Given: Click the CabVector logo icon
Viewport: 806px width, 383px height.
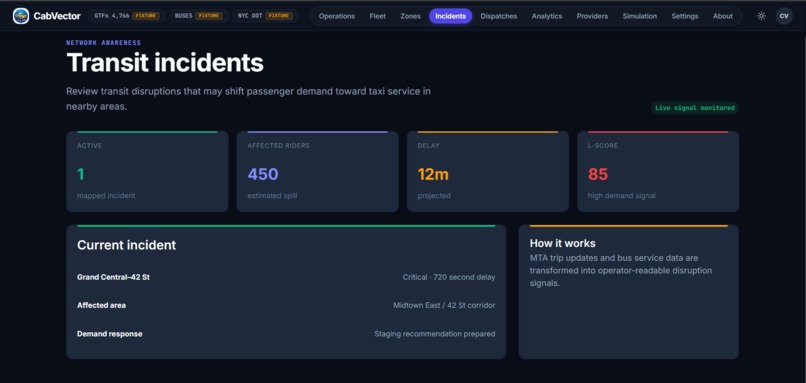Looking at the screenshot, I should point(21,16).
